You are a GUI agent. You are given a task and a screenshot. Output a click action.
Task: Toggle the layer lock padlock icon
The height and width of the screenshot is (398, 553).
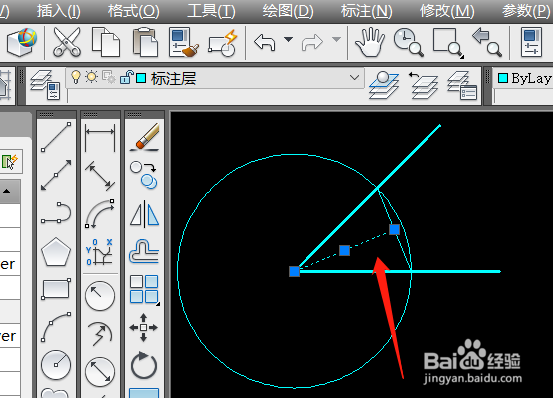(126, 77)
